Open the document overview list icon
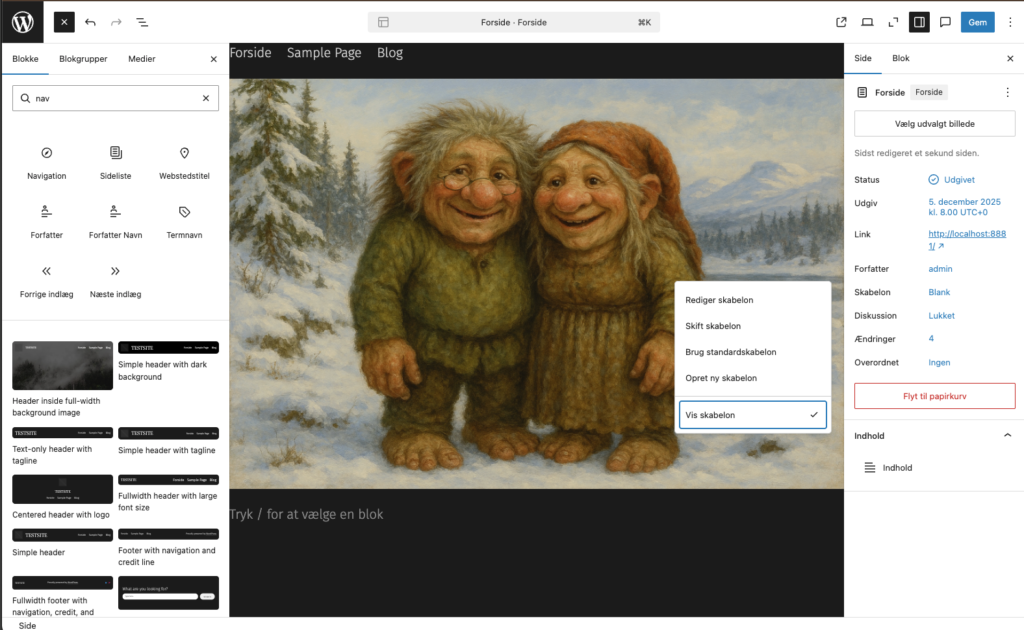The image size is (1024, 630). point(142,22)
